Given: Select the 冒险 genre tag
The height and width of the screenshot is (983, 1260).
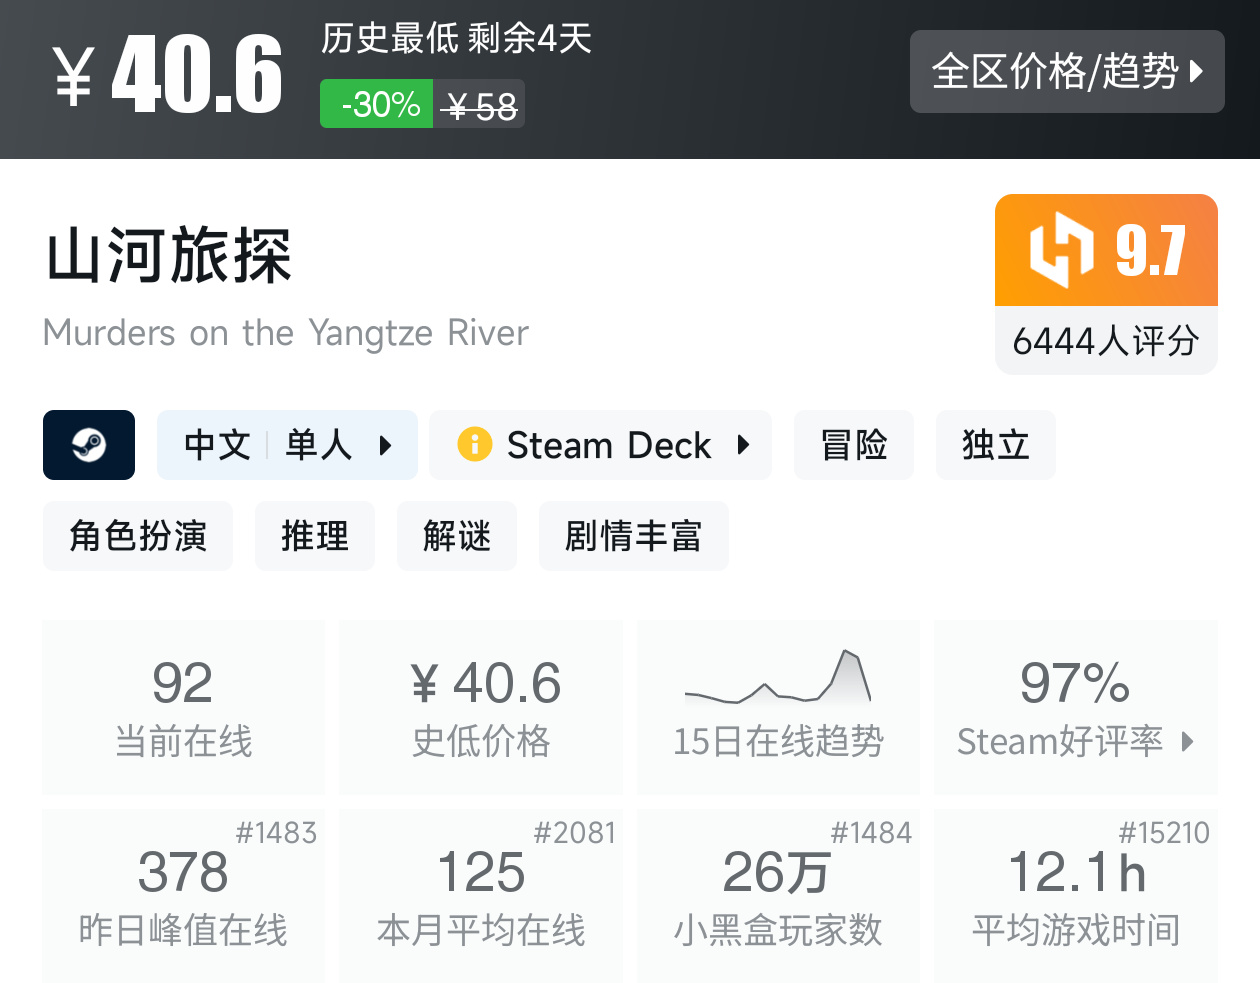Looking at the screenshot, I should (x=853, y=445).
